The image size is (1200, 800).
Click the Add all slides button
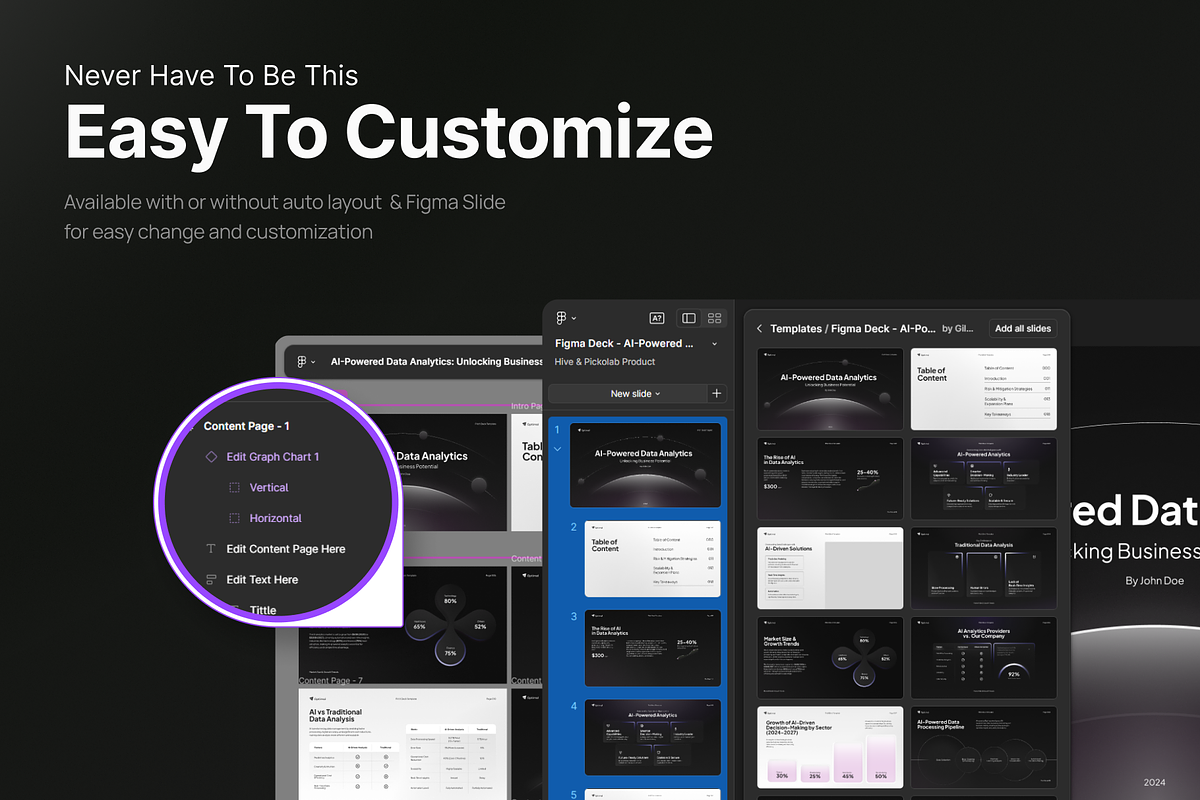click(1023, 328)
